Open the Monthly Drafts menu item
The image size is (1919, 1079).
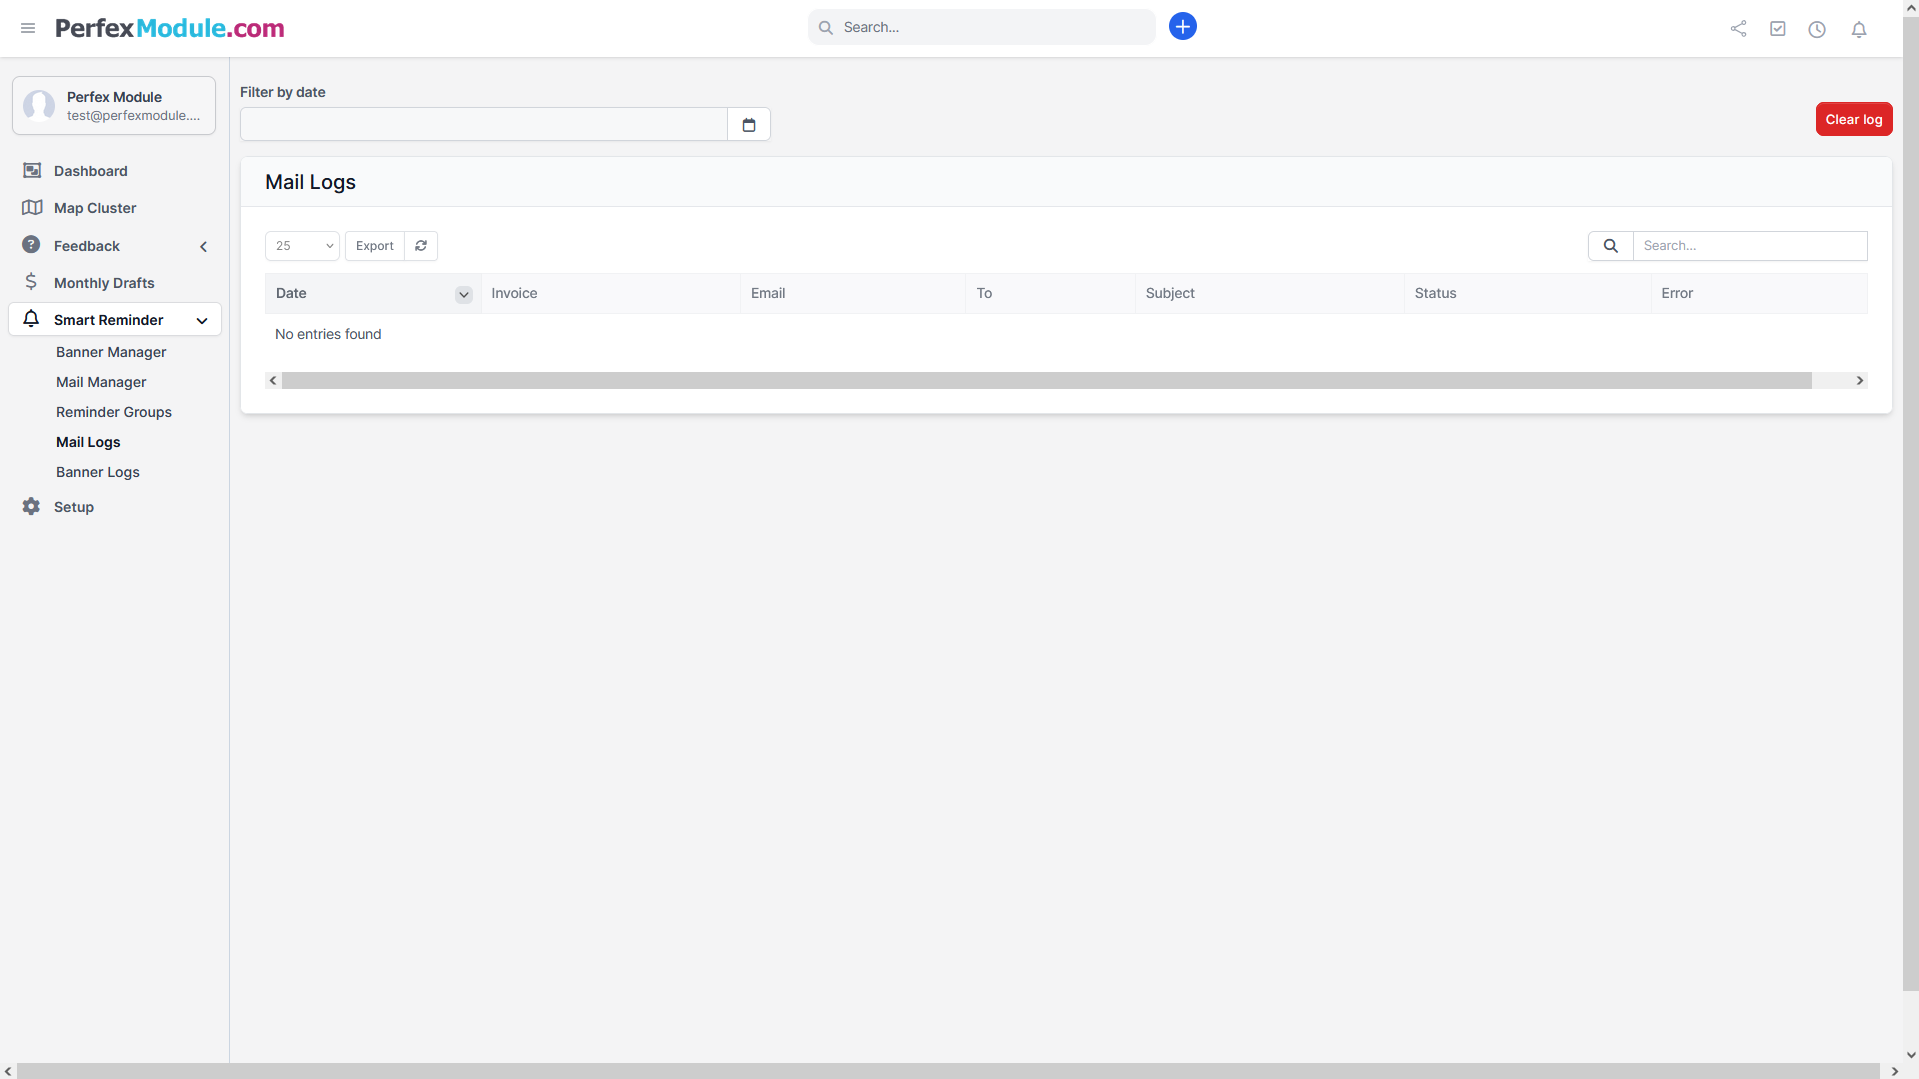click(104, 283)
